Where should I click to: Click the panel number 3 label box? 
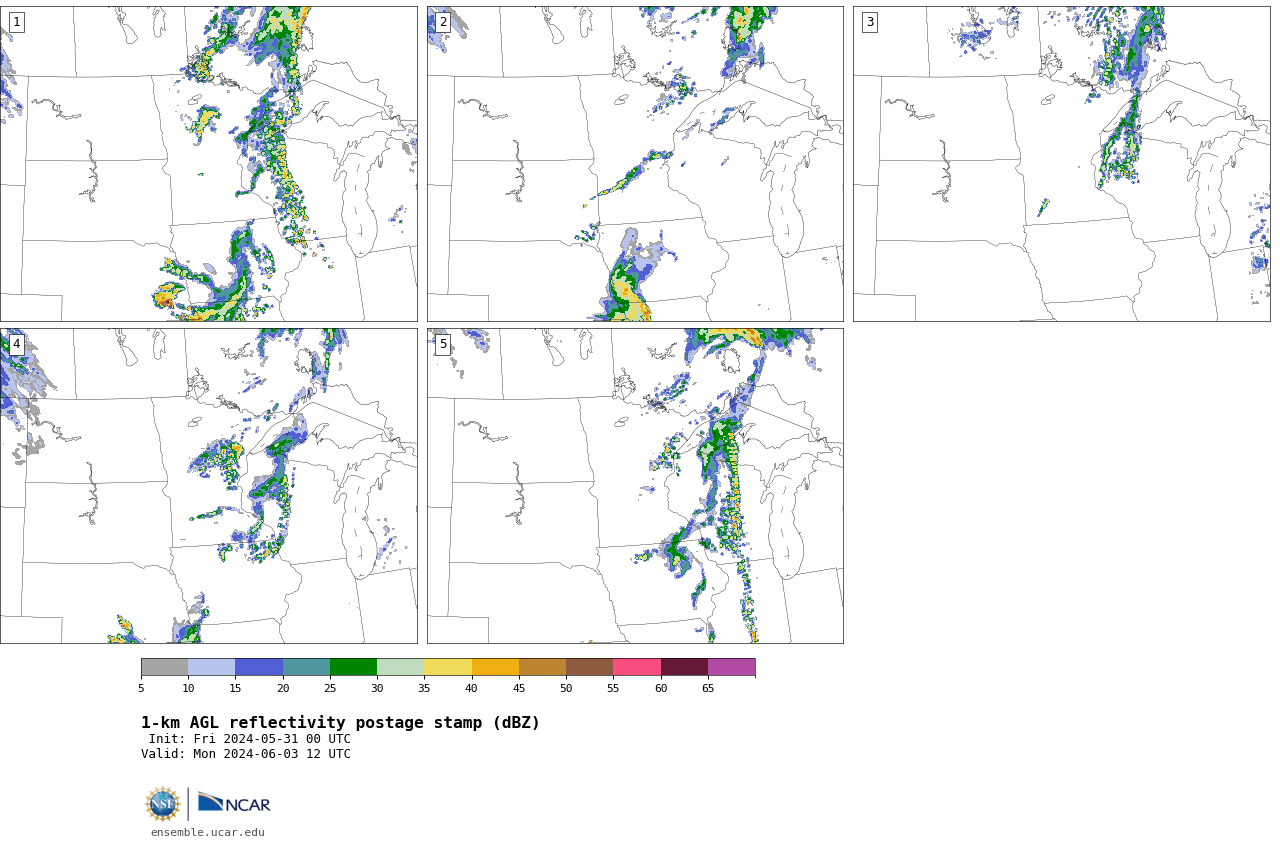point(869,22)
